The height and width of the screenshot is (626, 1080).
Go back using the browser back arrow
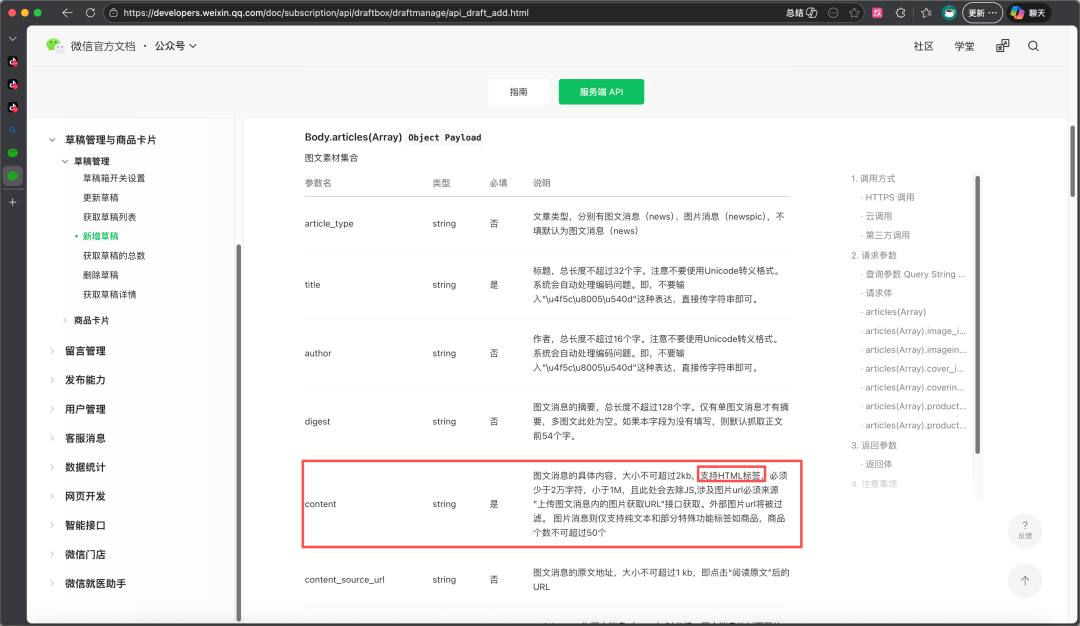coord(67,12)
